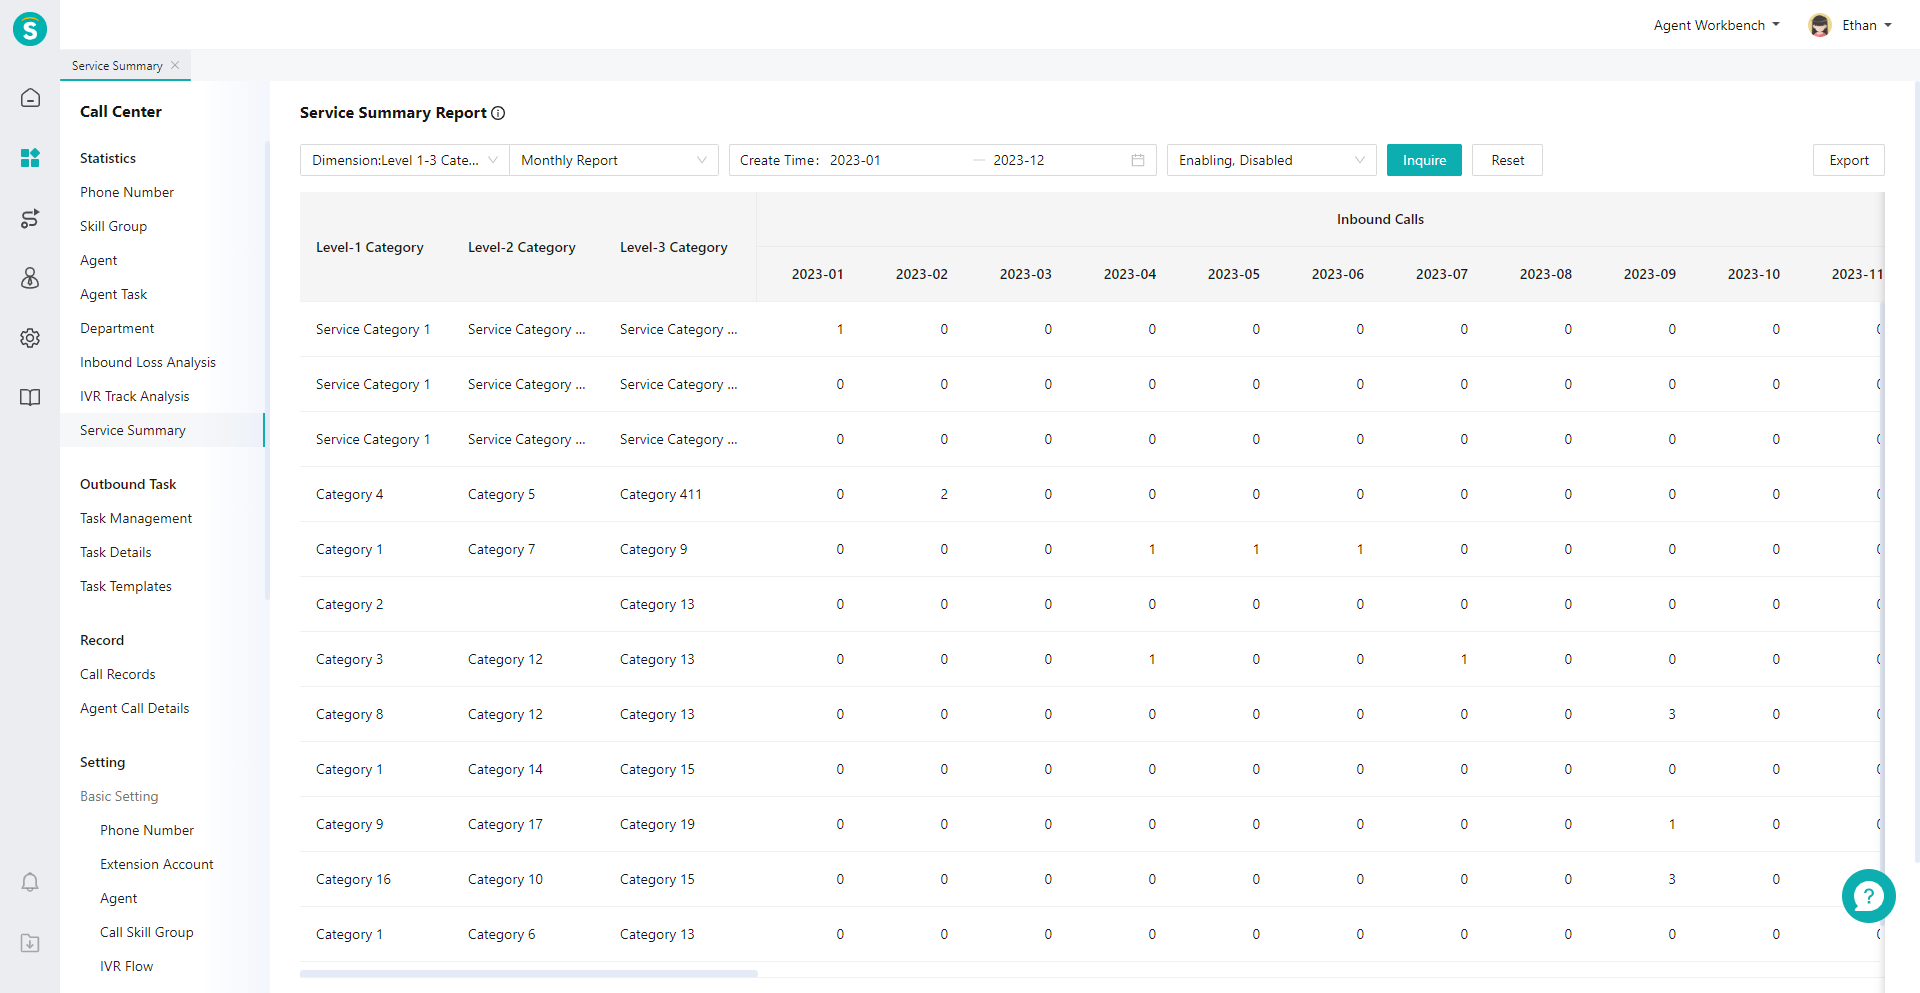The height and width of the screenshot is (993, 1920).
Task: Click Category 14 cell
Action: coord(505,769)
